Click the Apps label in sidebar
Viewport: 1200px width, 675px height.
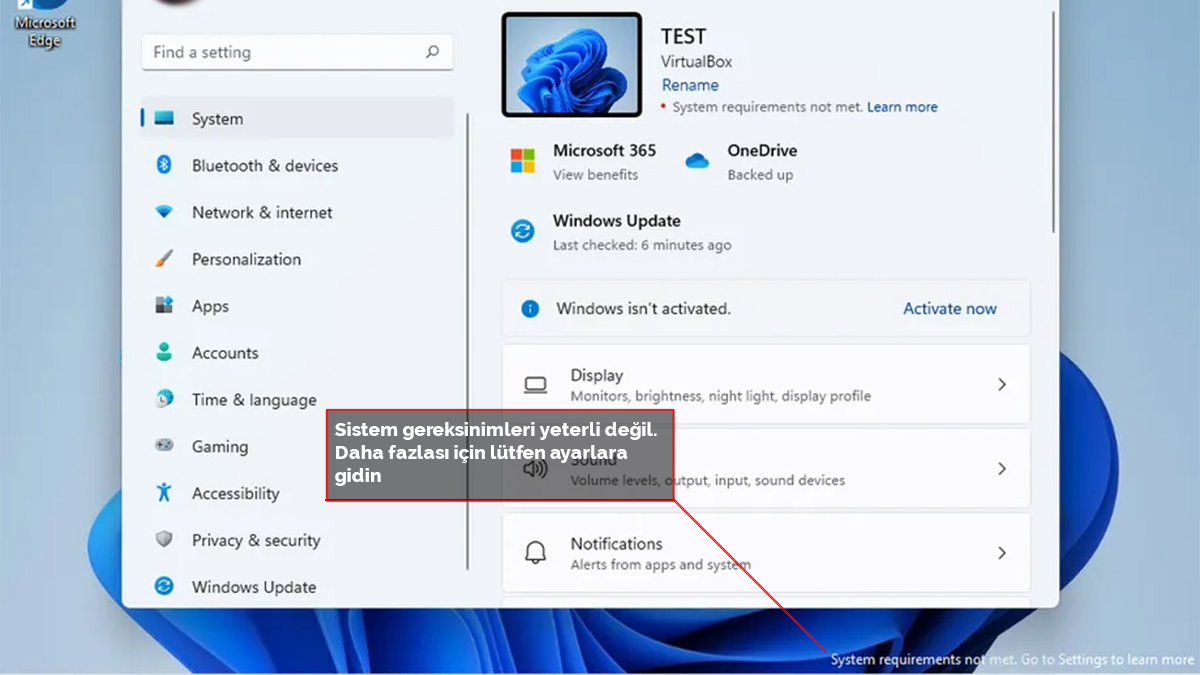coord(210,306)
